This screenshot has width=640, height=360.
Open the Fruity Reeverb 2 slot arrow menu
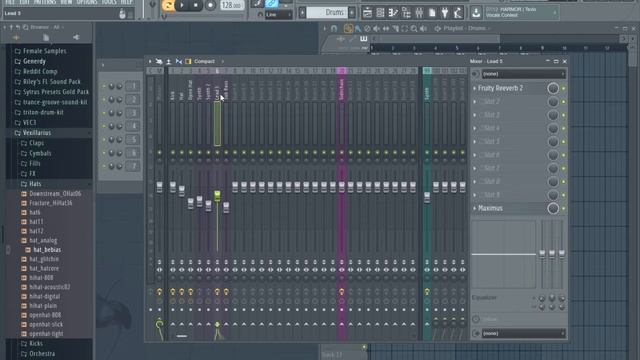pos(474,88)
